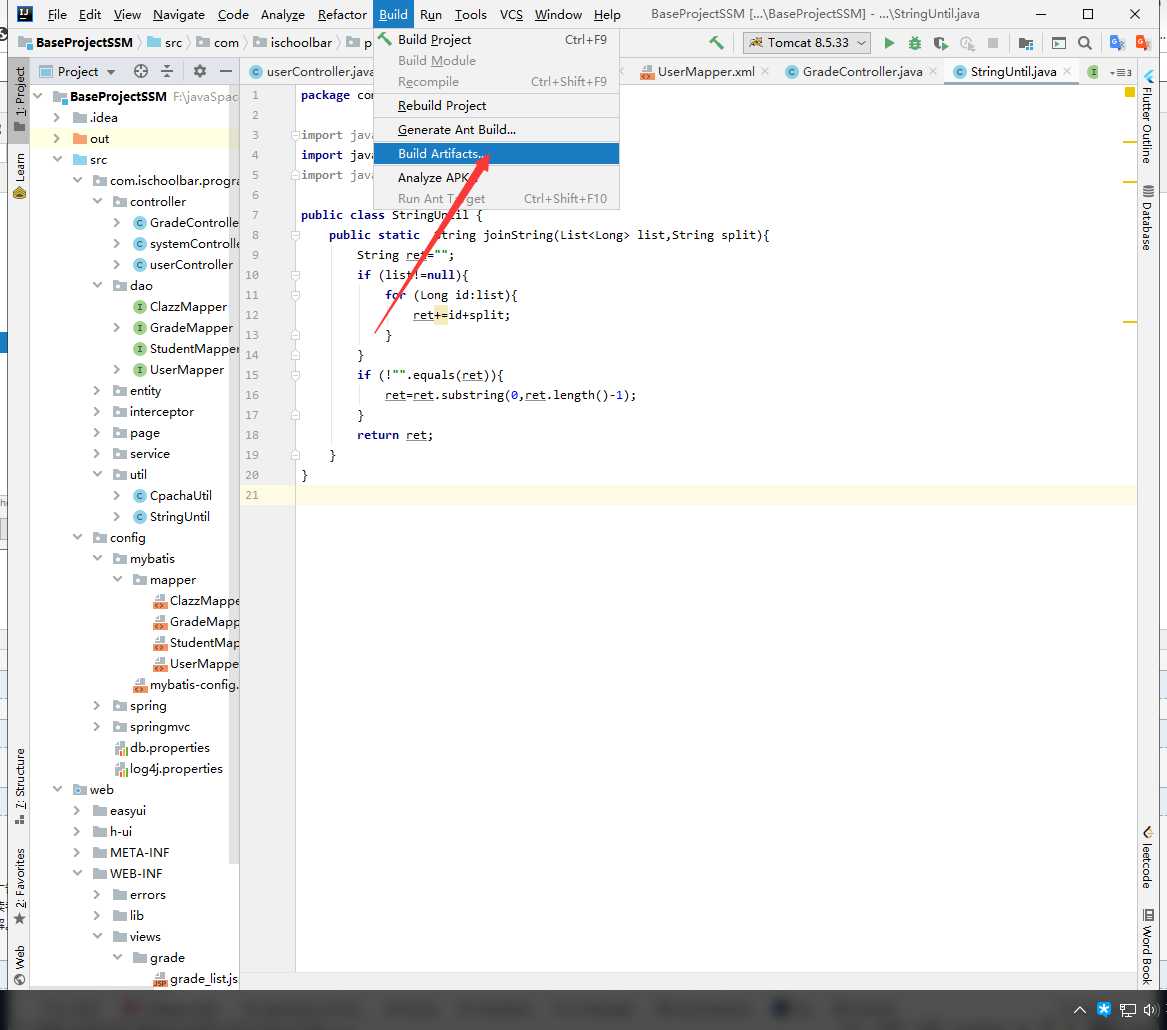
Task: Click the yellow inspection indicator square above error stripe
Action: tap(1129, 92)
